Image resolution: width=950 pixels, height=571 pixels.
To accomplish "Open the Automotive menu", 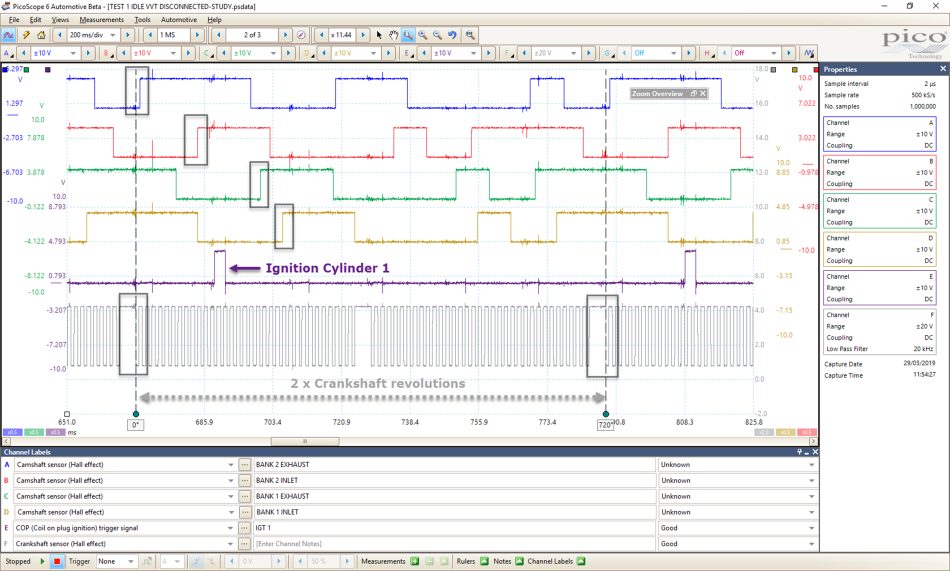I will pyautogui.click(x=179, y=19).
